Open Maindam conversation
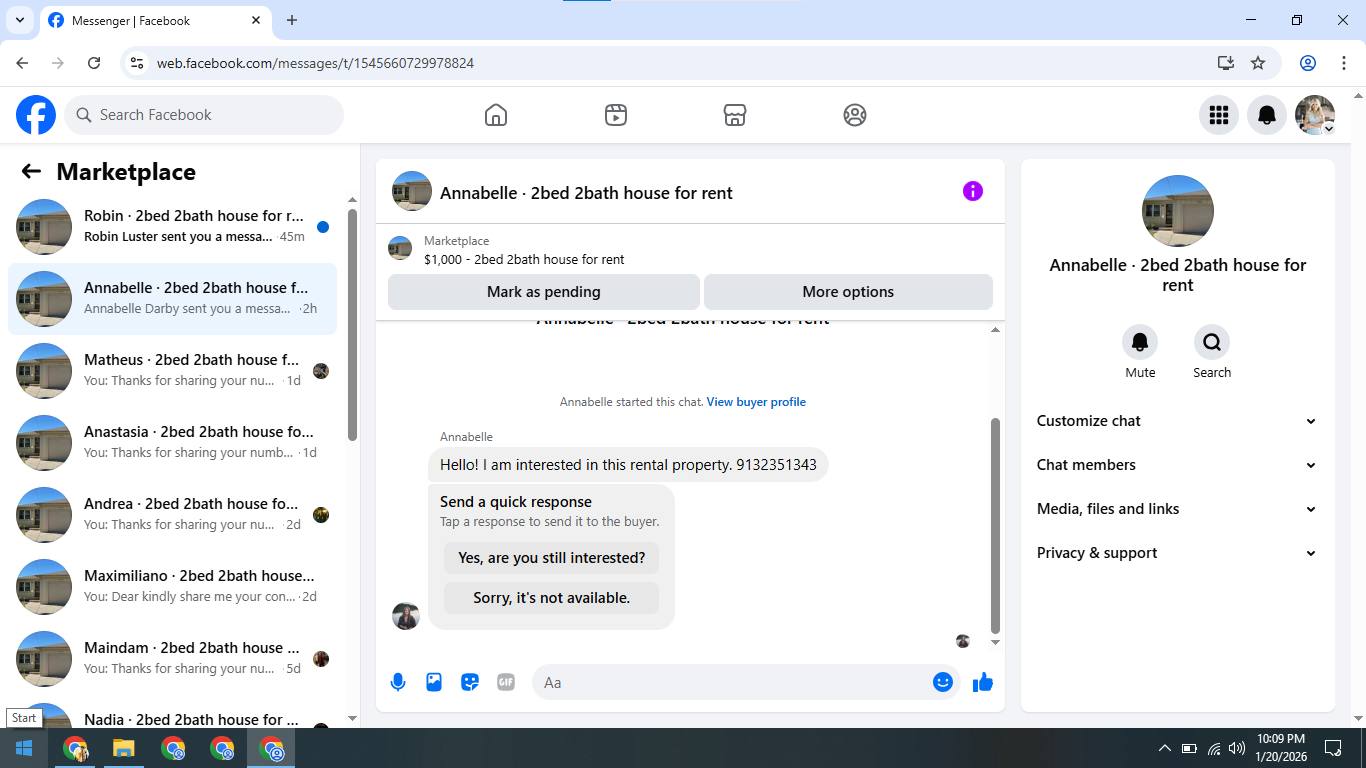 coord(172,659)
